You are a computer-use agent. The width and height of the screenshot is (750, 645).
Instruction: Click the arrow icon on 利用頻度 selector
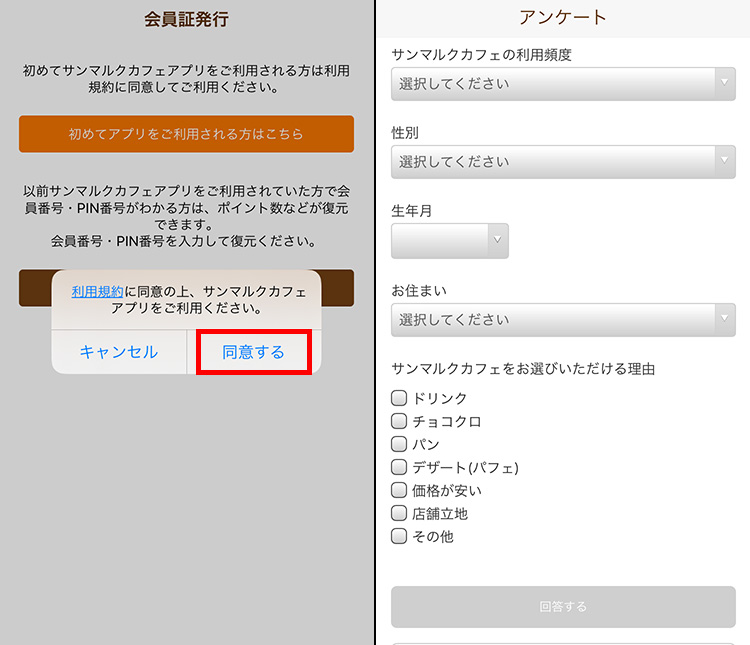(x=725, y=82)
